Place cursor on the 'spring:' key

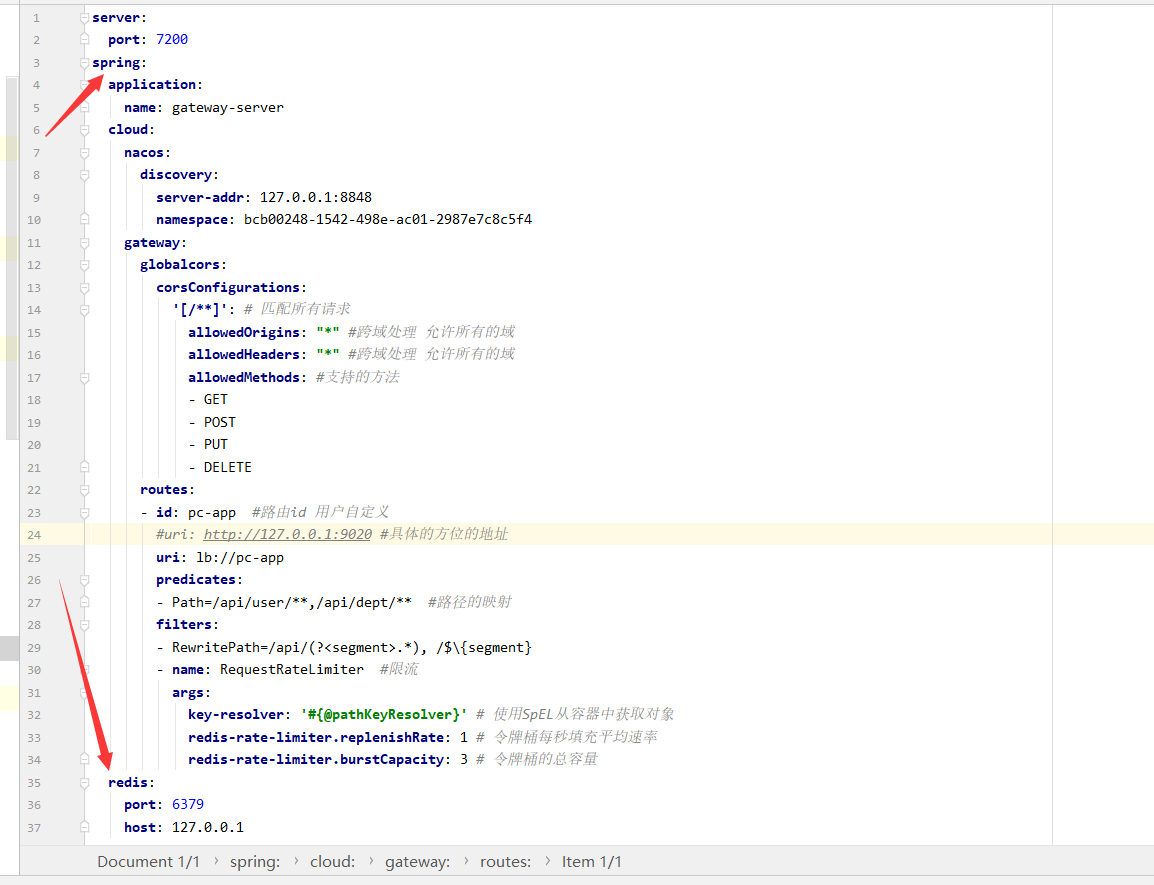(x=119, y=63)
